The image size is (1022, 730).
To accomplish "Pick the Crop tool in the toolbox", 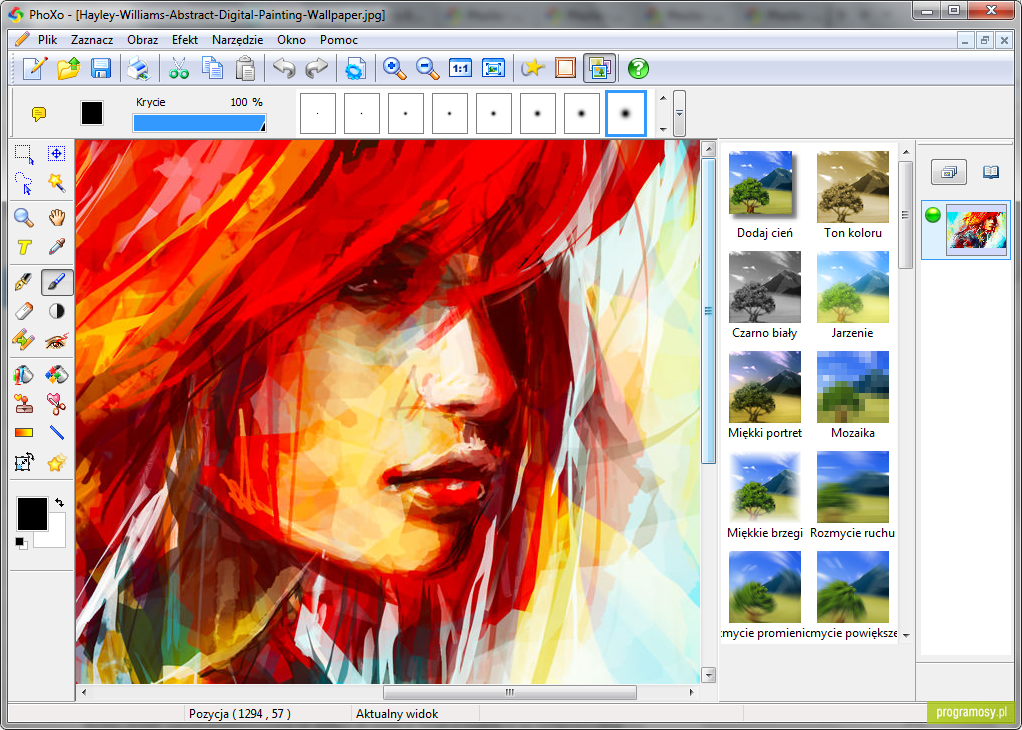I will click(x=24, y=463).
